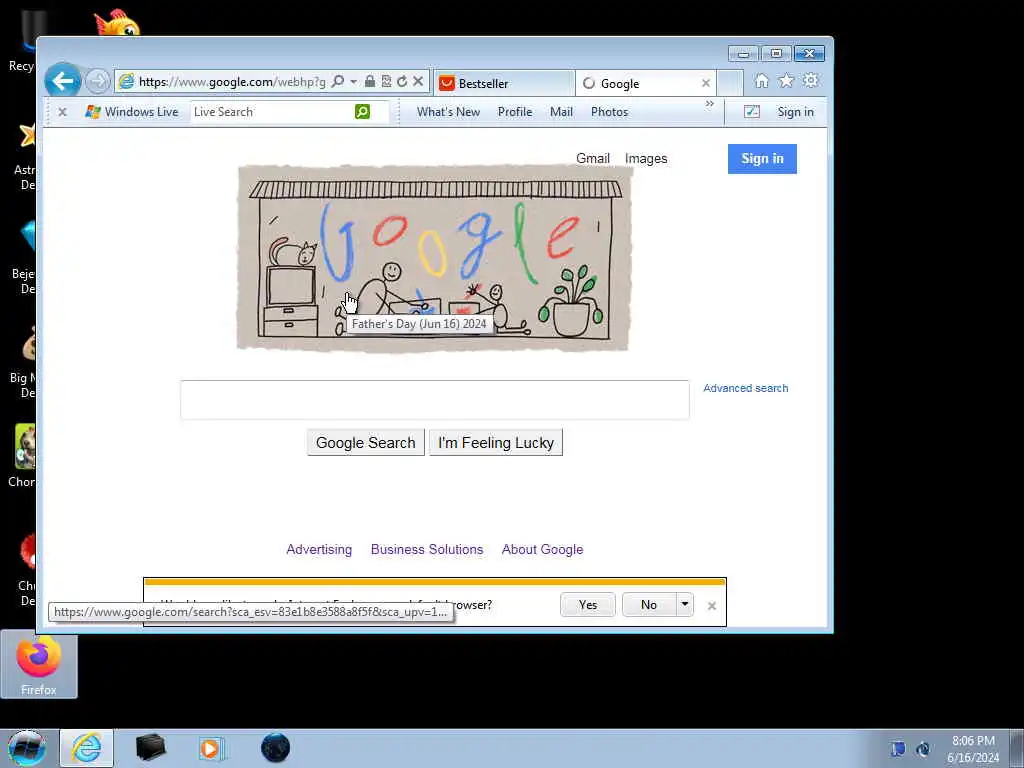Viewport: 1024px width, 768px height.
Task: Open the Advanced search link
Action: (x=745, y=389)
